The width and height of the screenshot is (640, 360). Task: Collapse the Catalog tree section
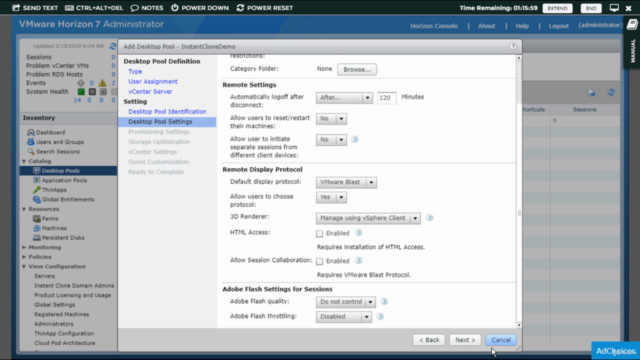point(24,161)
